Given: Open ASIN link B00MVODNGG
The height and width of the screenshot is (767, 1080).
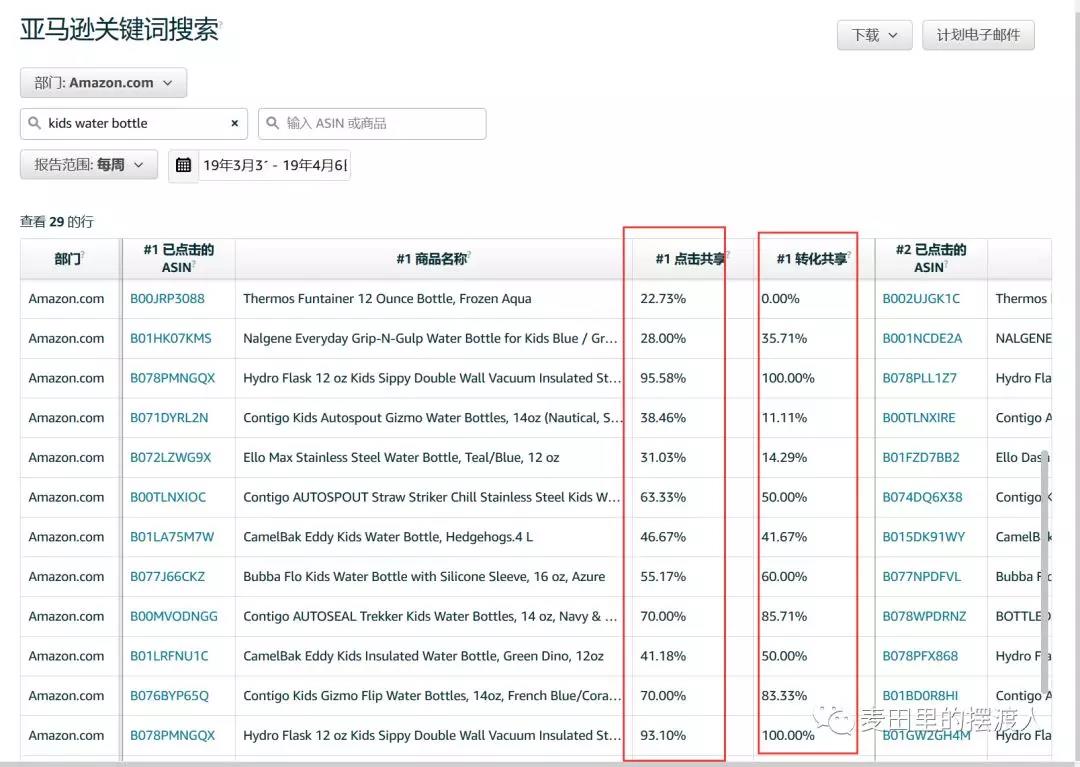Looking at the screenshot, I should point(173,617).
